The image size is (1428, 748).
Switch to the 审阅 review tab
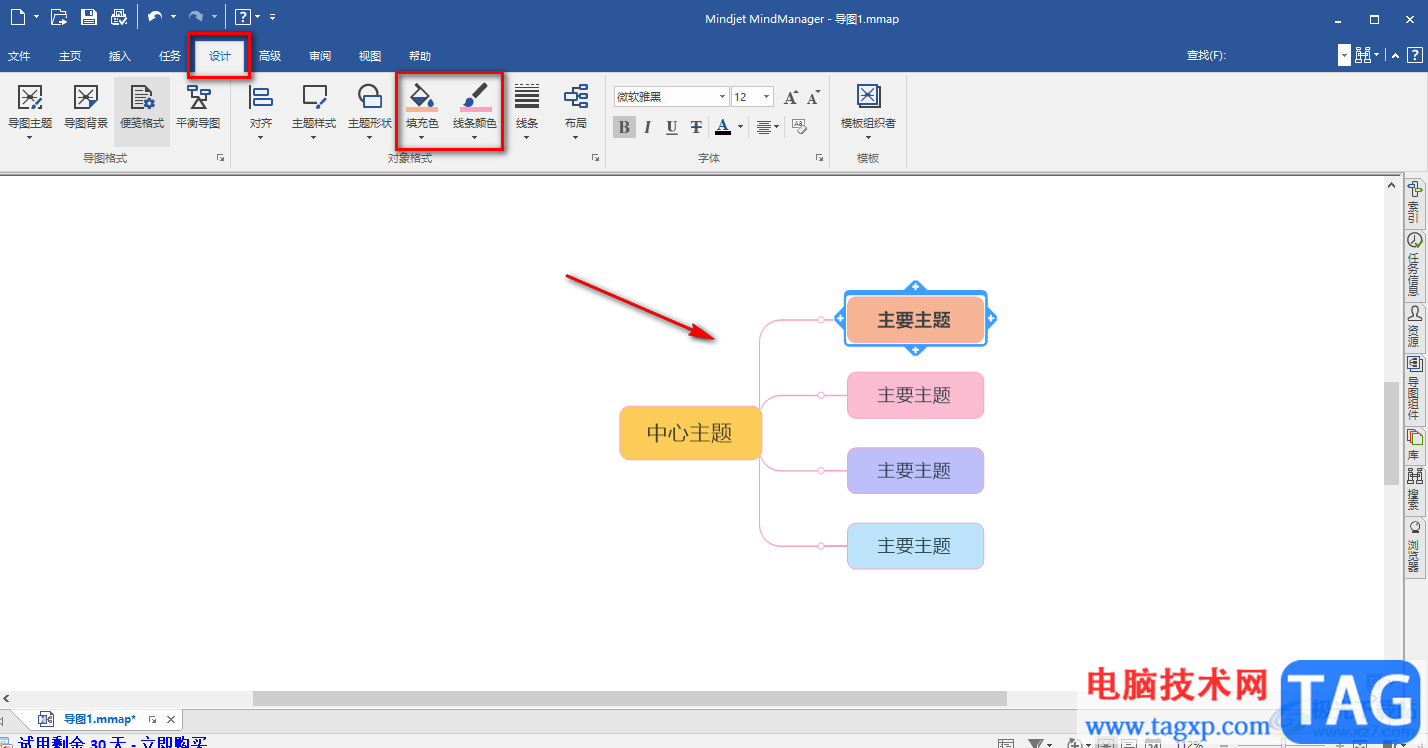tap(320, 56)
